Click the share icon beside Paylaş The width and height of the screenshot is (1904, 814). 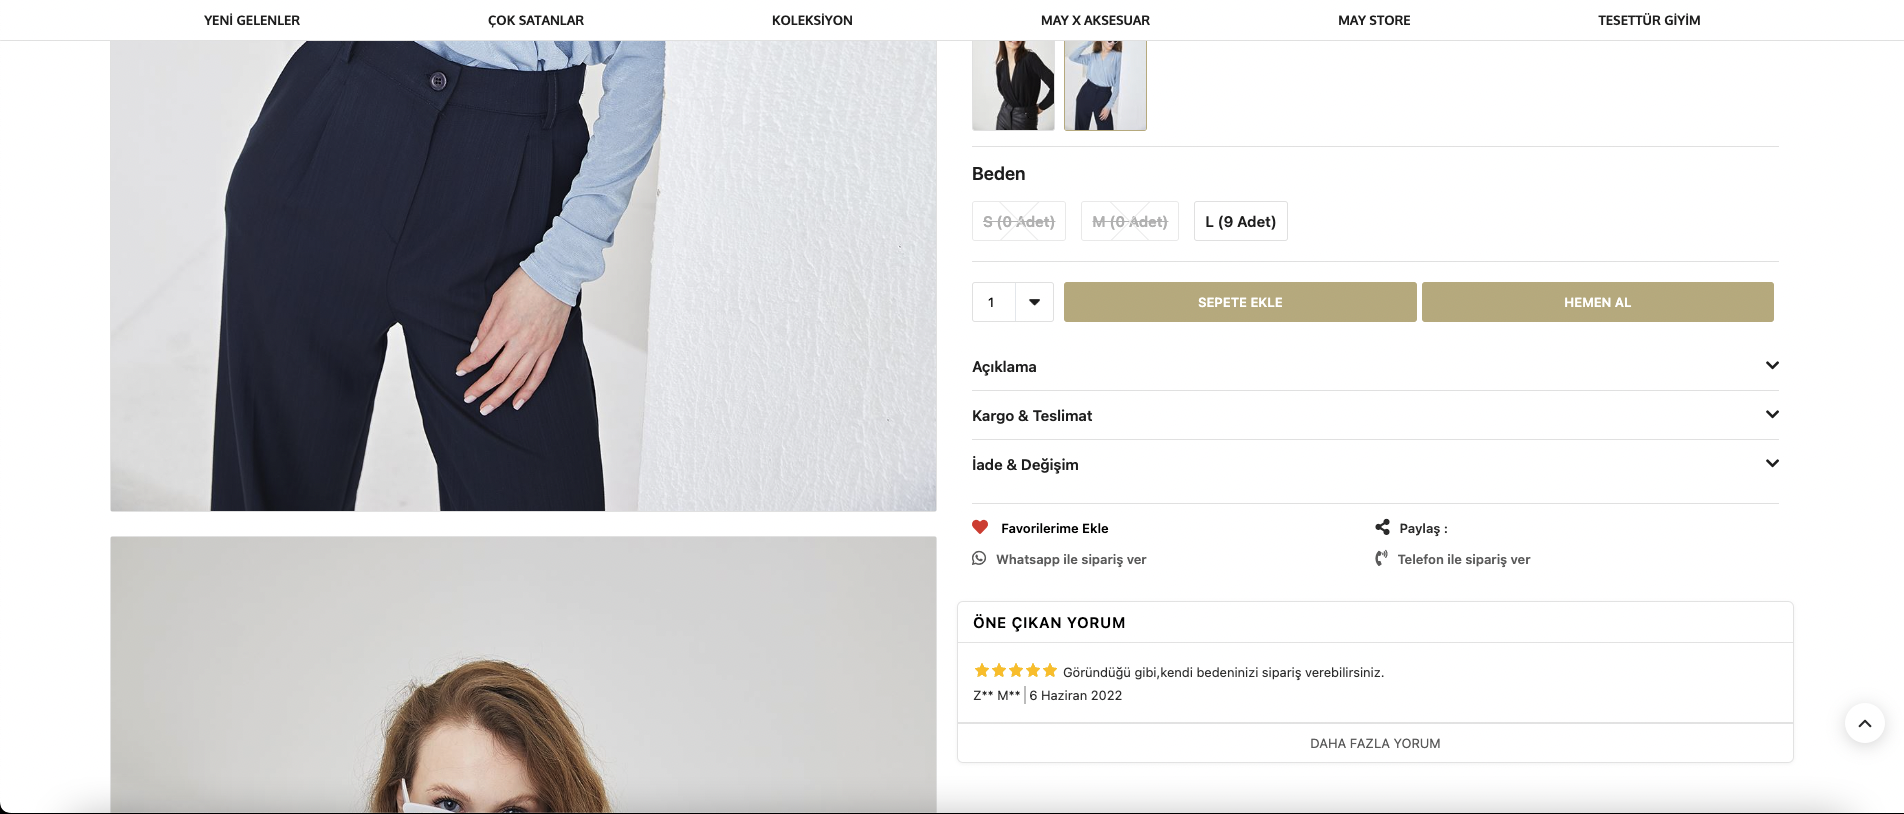[1382, 527]
